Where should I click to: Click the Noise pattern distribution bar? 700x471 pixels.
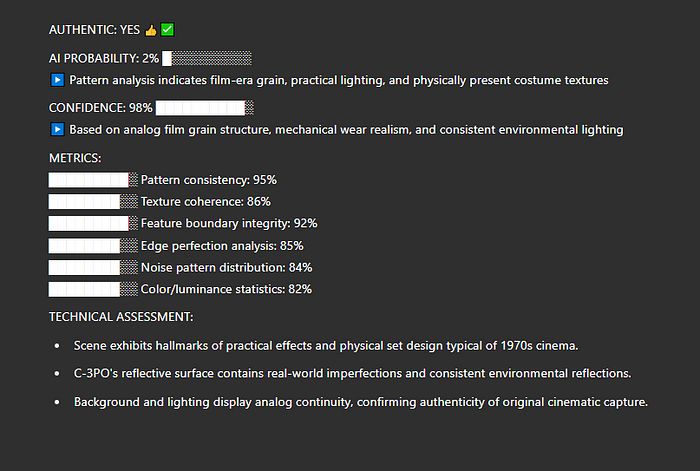tap(93, 267)
